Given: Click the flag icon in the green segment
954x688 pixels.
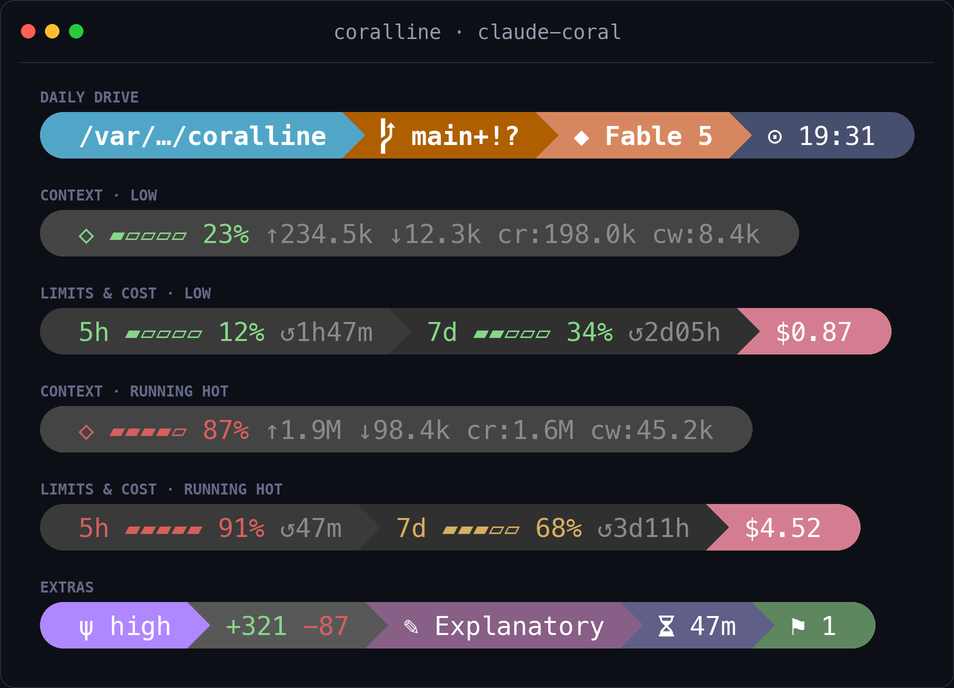Looking at the screenshot, I should (x=798, y=626).
